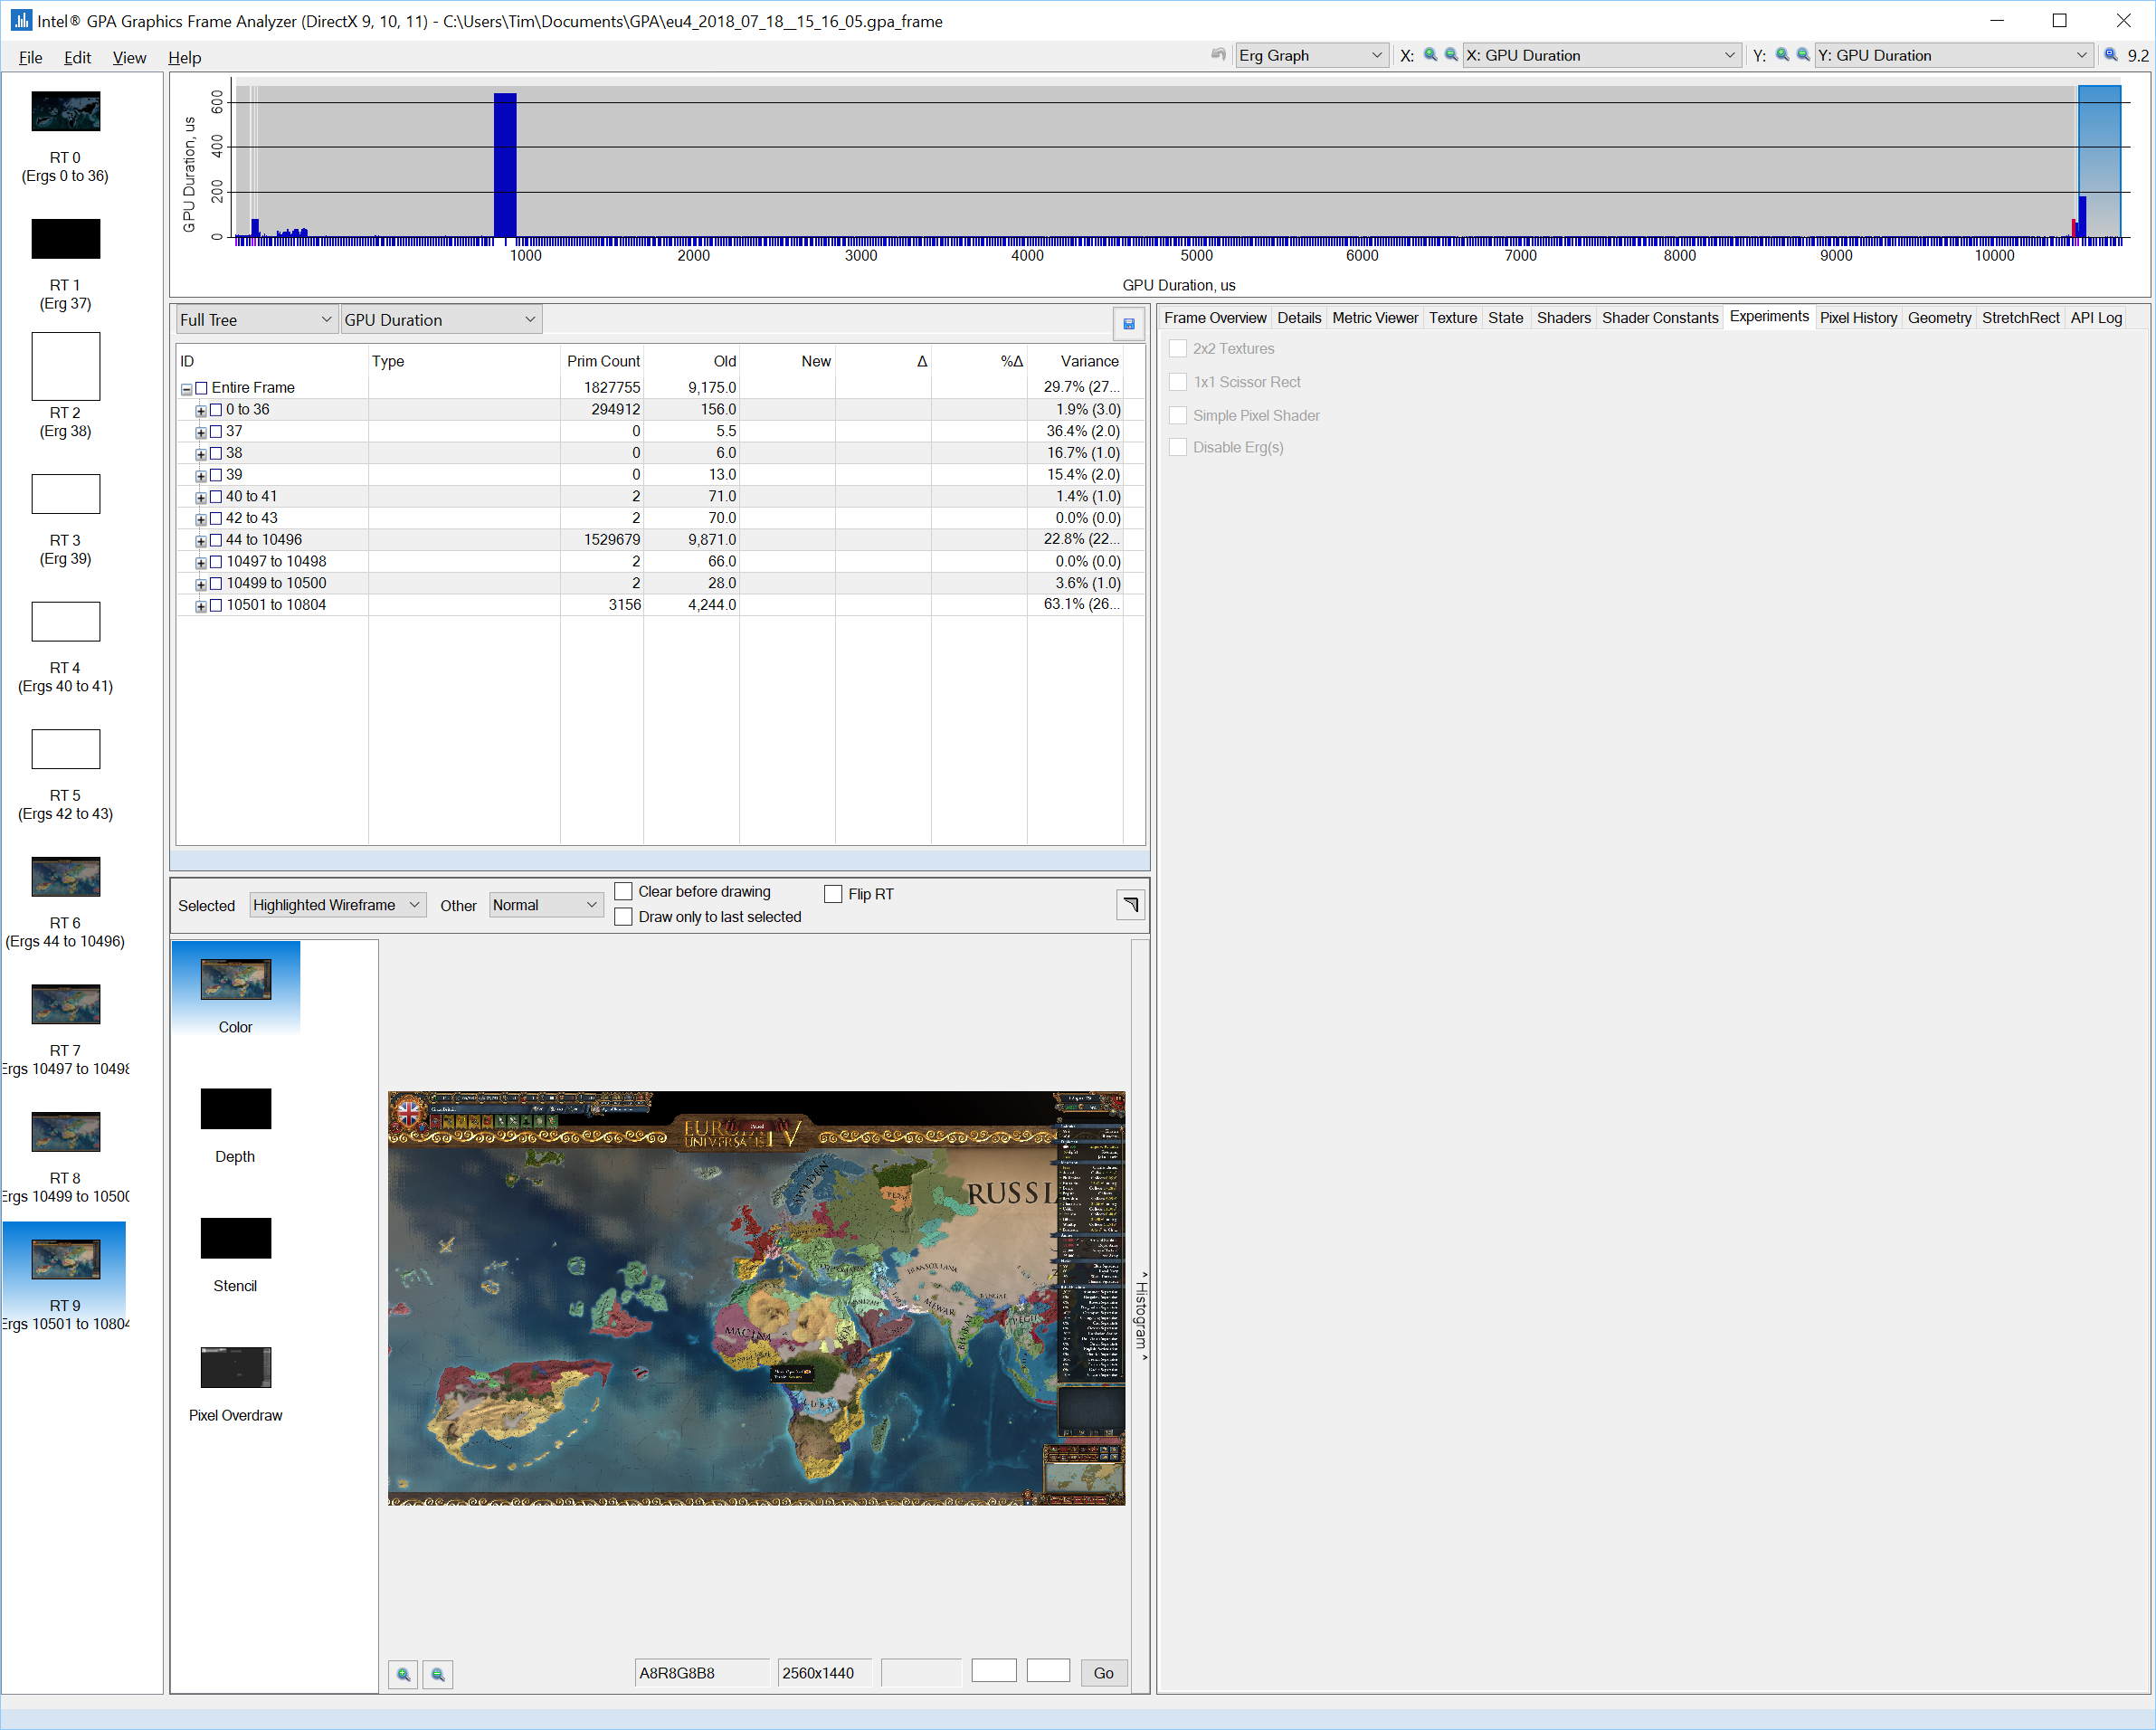Select the RT 7 render target thumbnail
Viewport: 2156px width, 1730px height.
(x=66, y=1004)
